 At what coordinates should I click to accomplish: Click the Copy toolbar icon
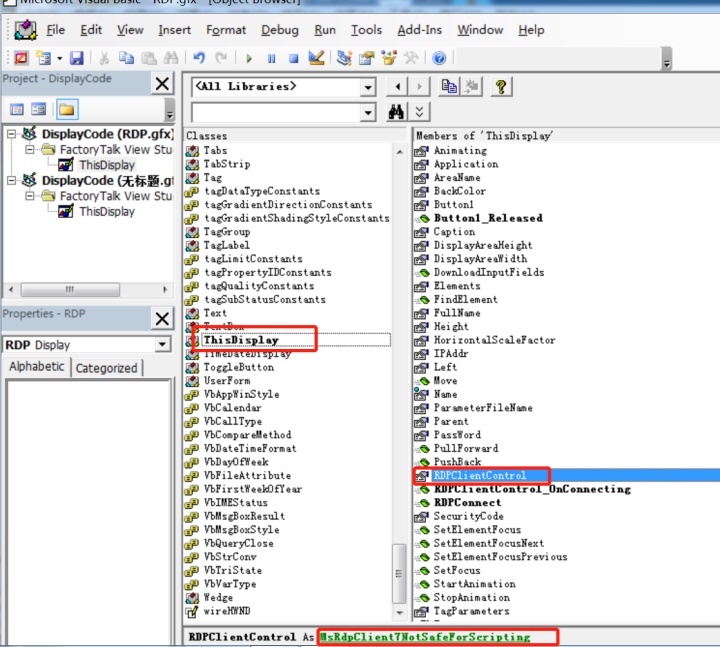pyautogui.click(x=126, y=58)
